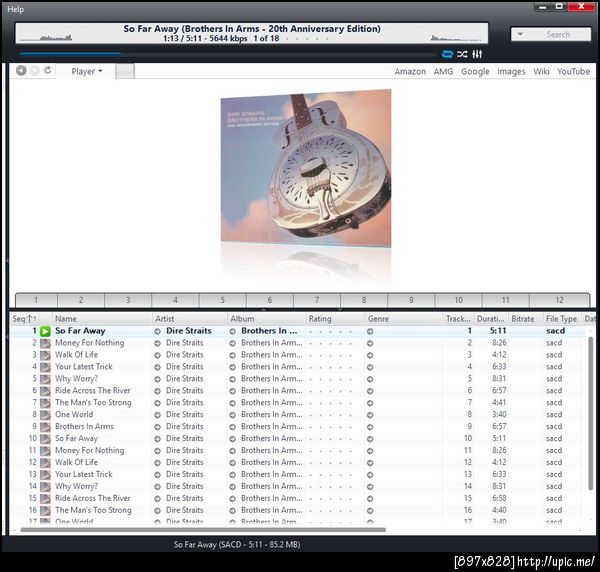This screenshot has width=600, height=572.
Task: Click the rating dots in the now-playing header
Action: pyautogui.click(x=307, y=39)
